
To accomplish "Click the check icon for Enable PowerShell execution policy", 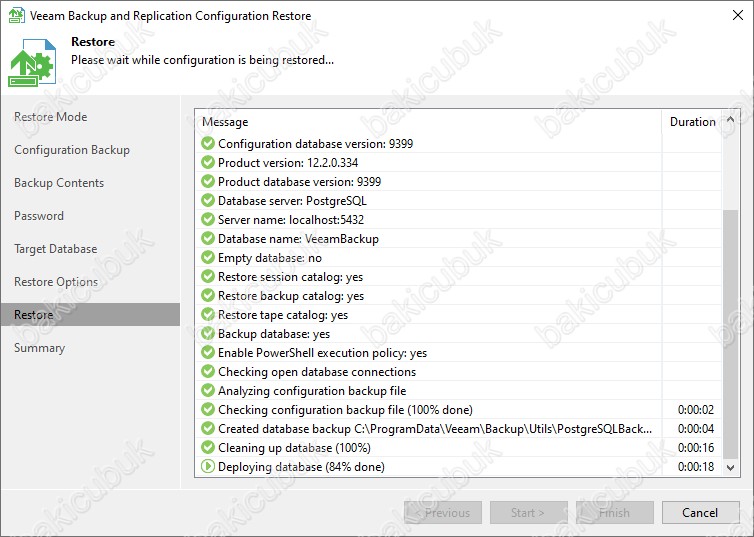I will [208, 352].
